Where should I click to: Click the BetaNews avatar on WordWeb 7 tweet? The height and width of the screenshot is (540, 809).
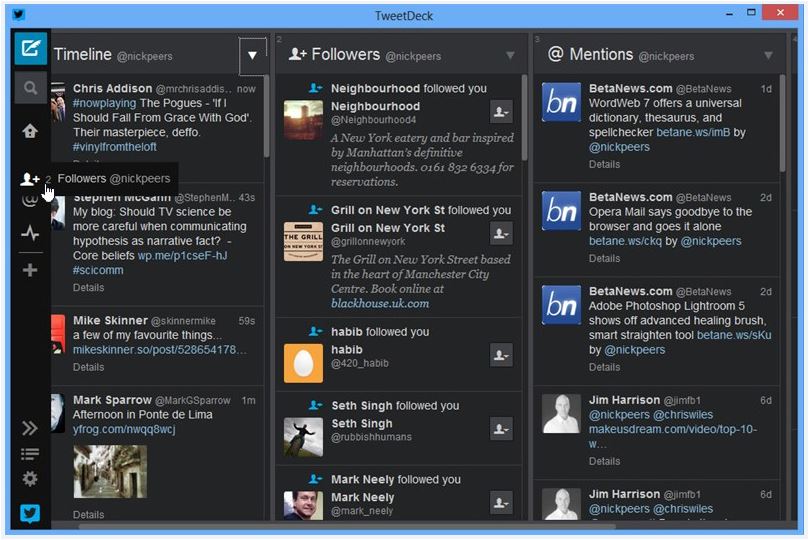click(561, 102)
